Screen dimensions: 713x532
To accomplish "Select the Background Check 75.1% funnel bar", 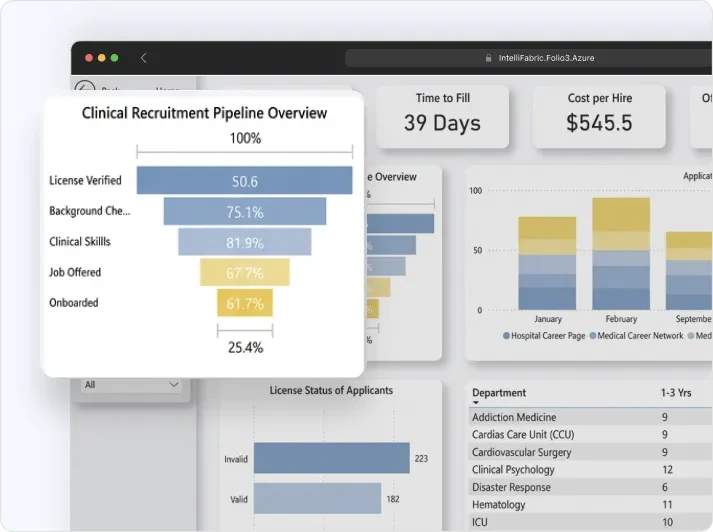I will pyautogui.click(x=245, y=211).
